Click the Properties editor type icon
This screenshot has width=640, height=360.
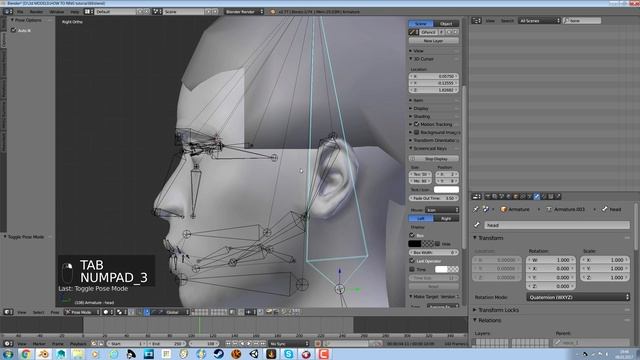point(476,197)
